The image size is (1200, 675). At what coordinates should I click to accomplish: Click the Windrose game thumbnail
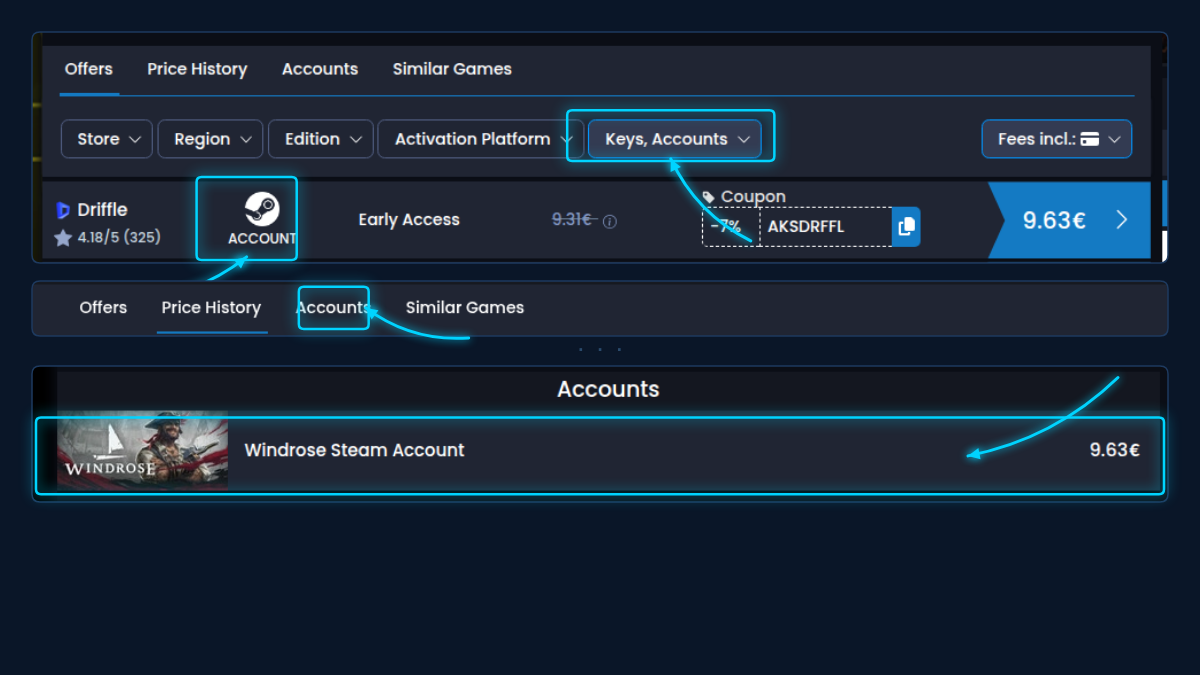click(x=142, y=450)
